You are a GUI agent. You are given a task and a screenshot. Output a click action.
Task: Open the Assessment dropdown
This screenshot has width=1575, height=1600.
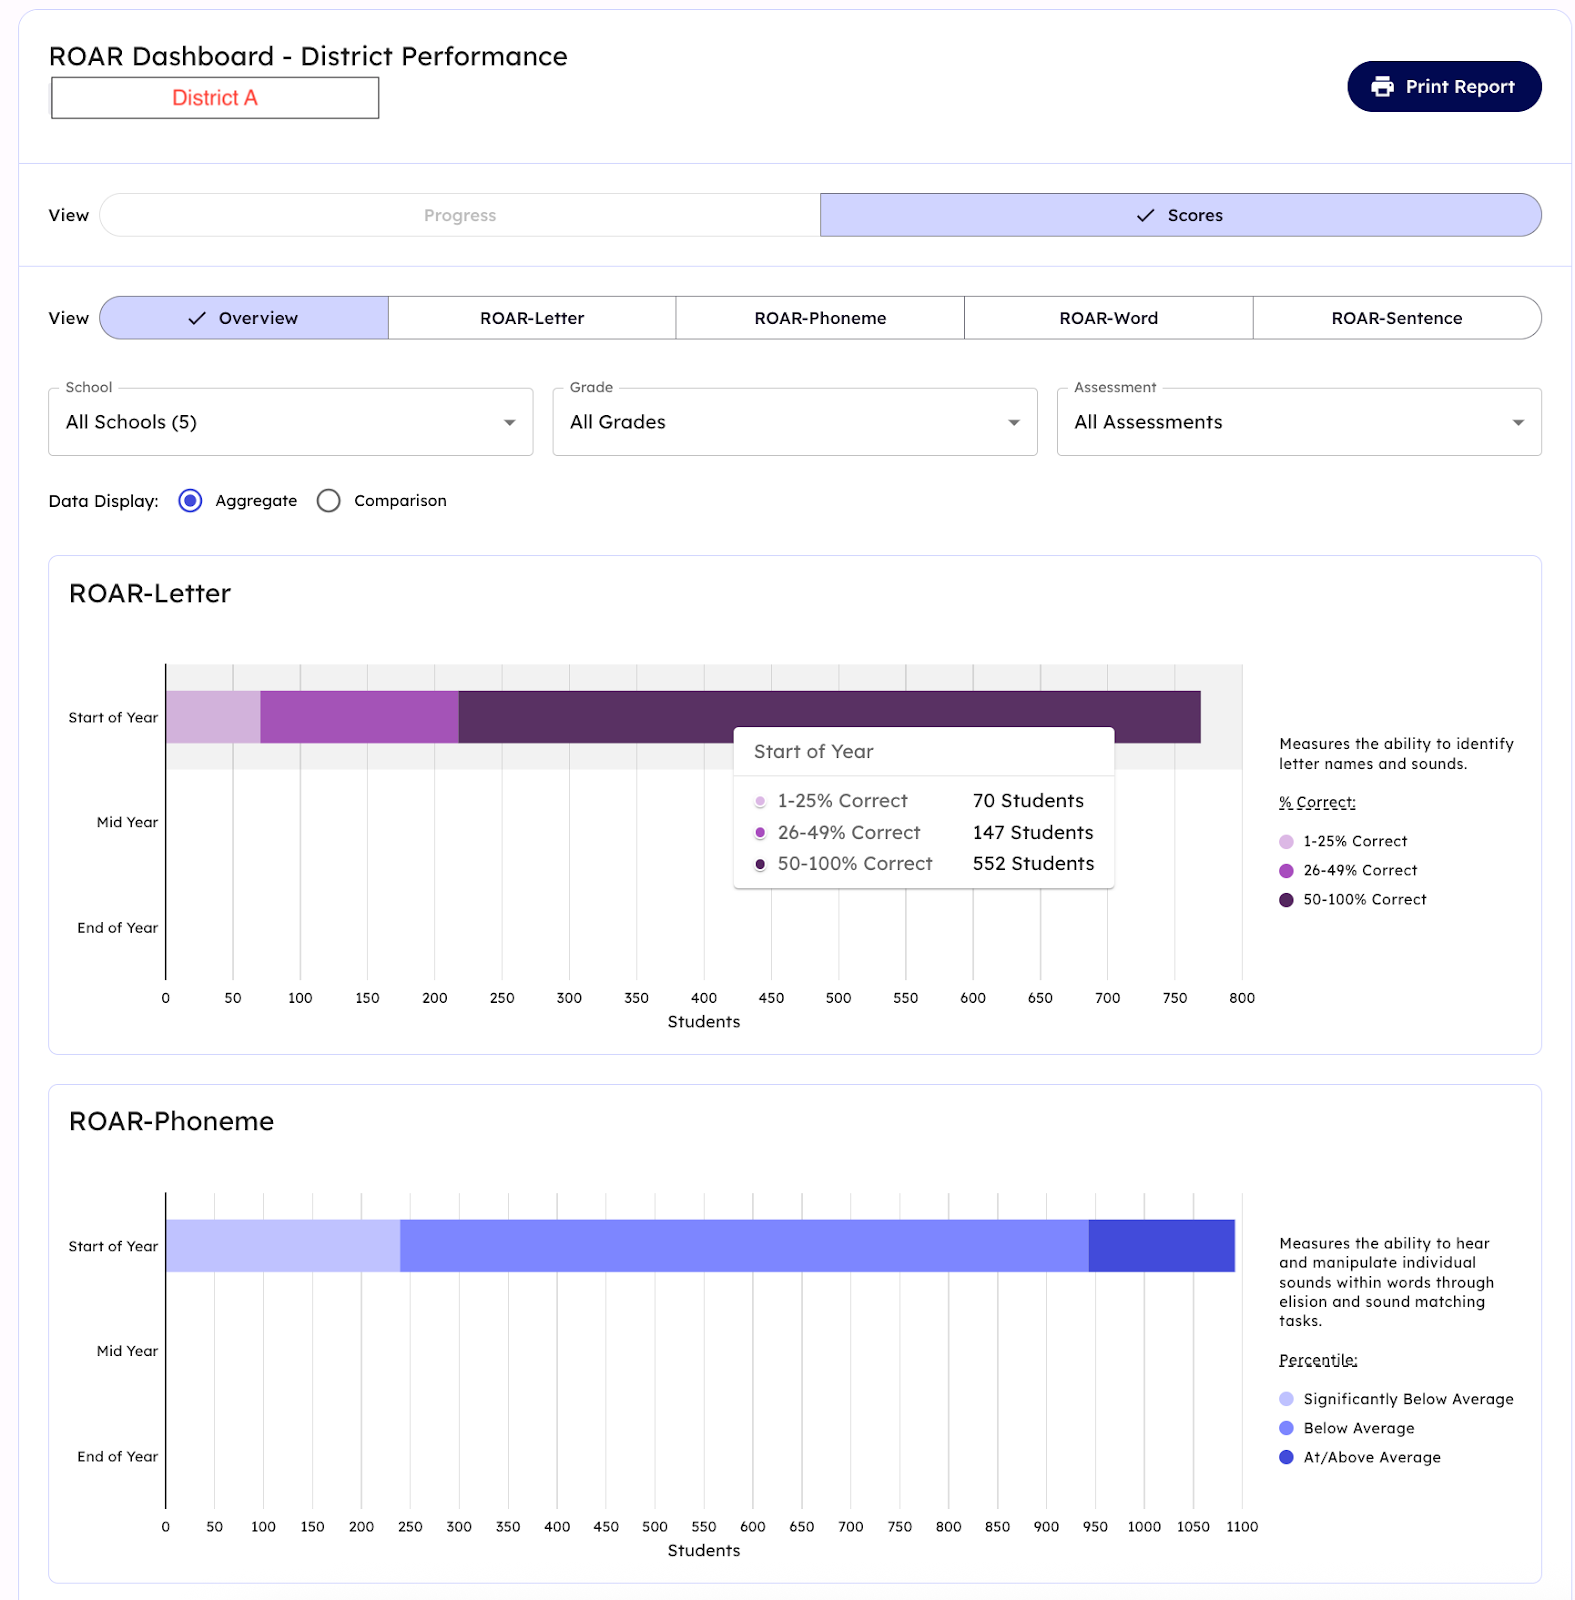pos(1298,422)
